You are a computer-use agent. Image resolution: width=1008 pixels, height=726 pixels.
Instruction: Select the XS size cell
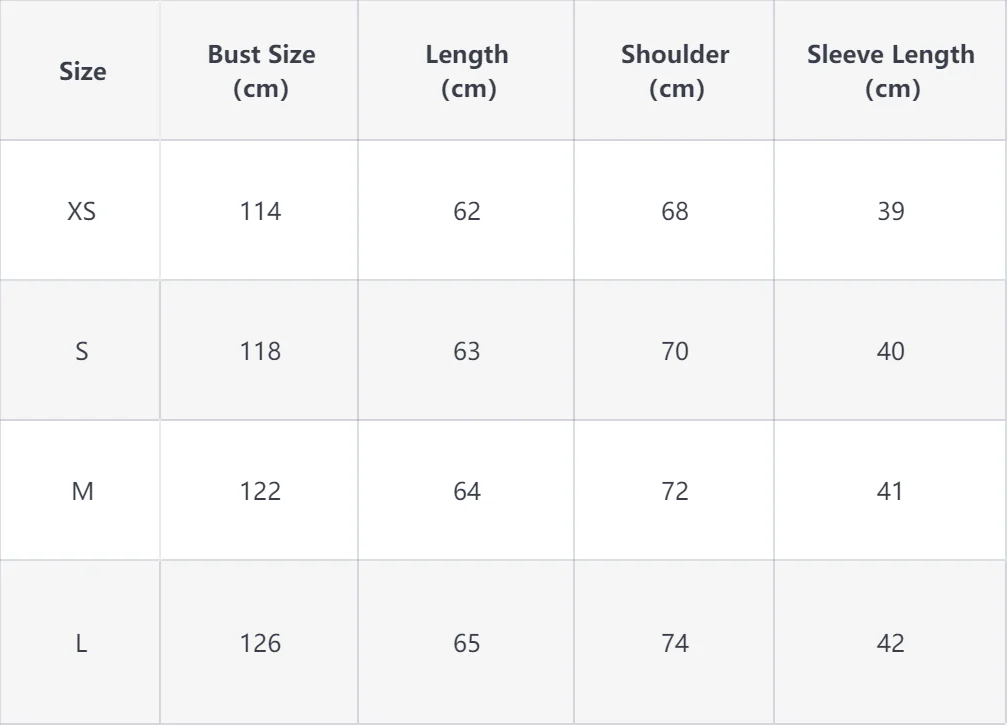[82, 211]
